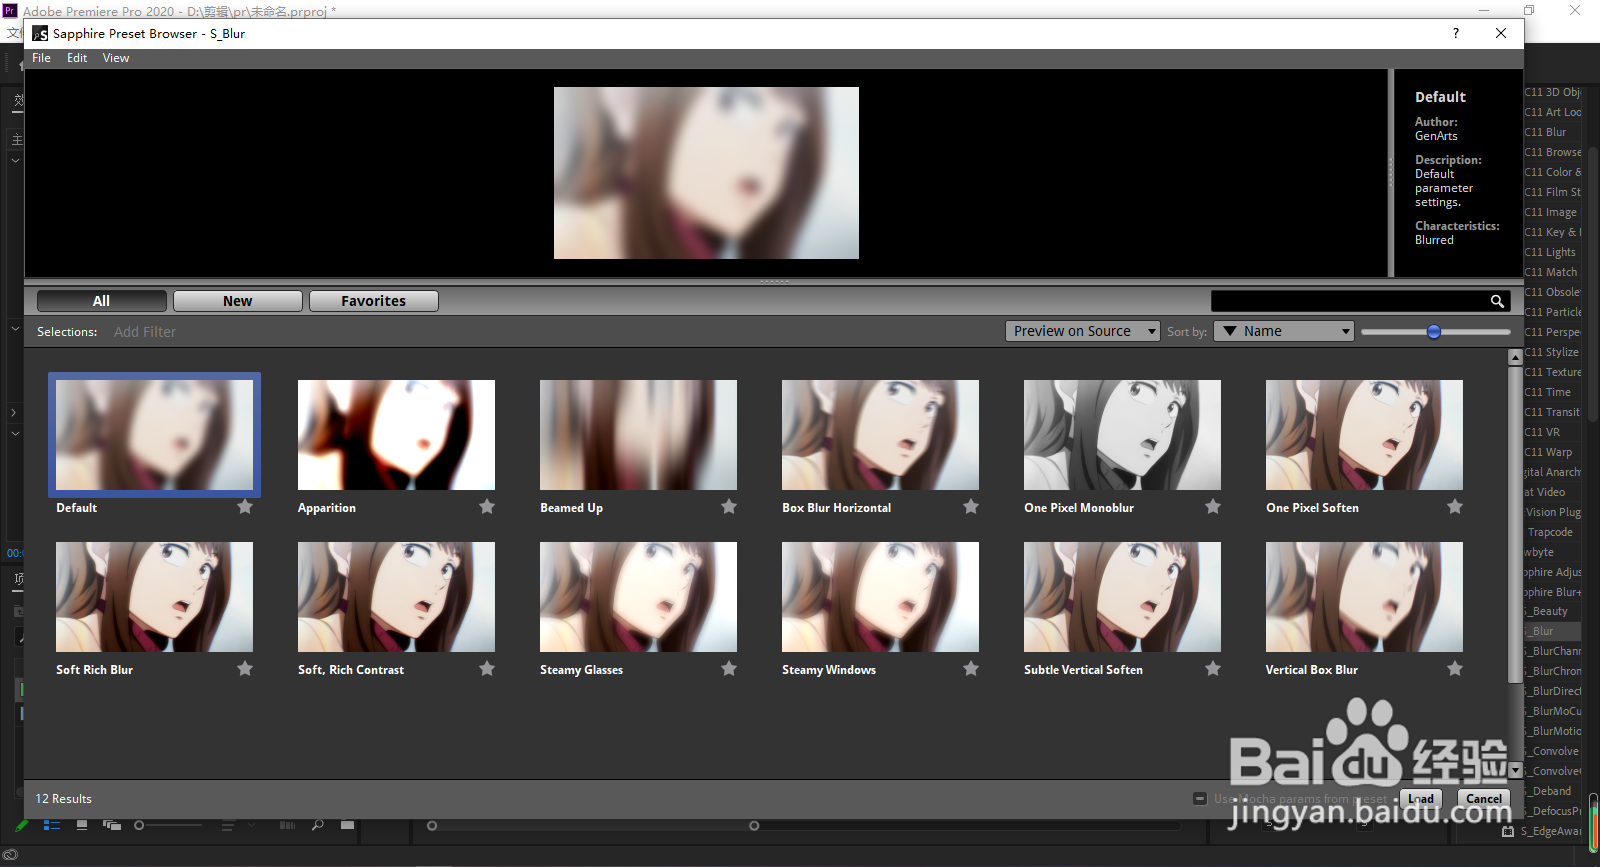Click Add Filter next to Selections
The height and width of the screenshot is (867, 1600).
[x=145, y=332]
